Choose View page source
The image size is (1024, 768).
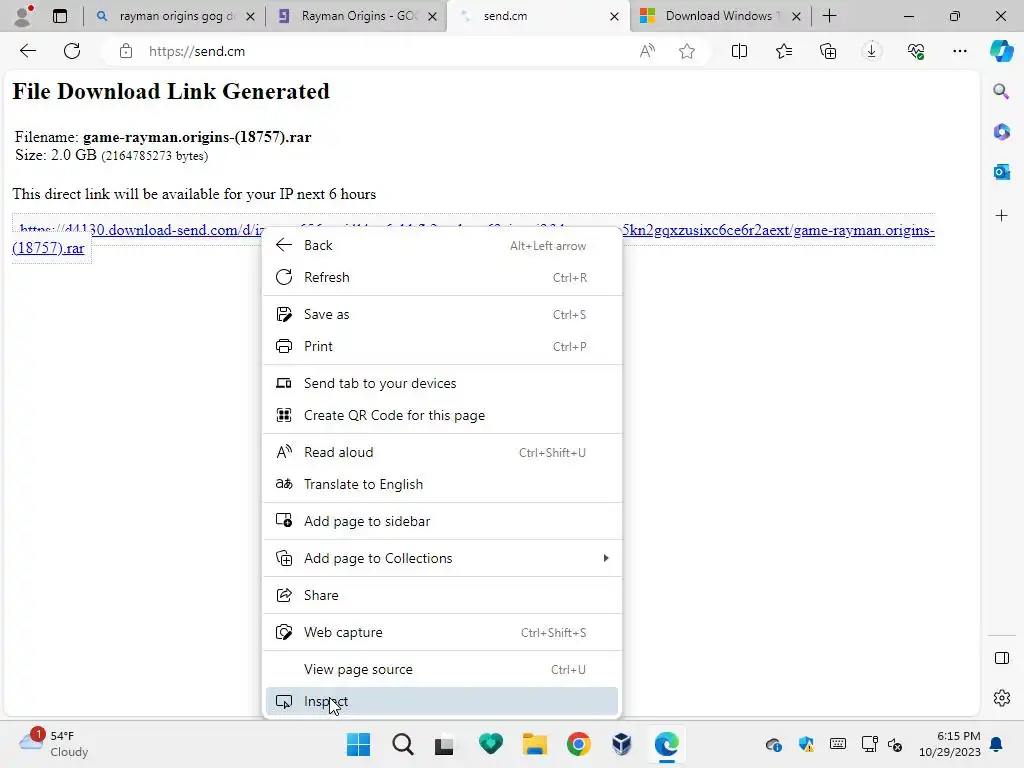tap(442, 669)
